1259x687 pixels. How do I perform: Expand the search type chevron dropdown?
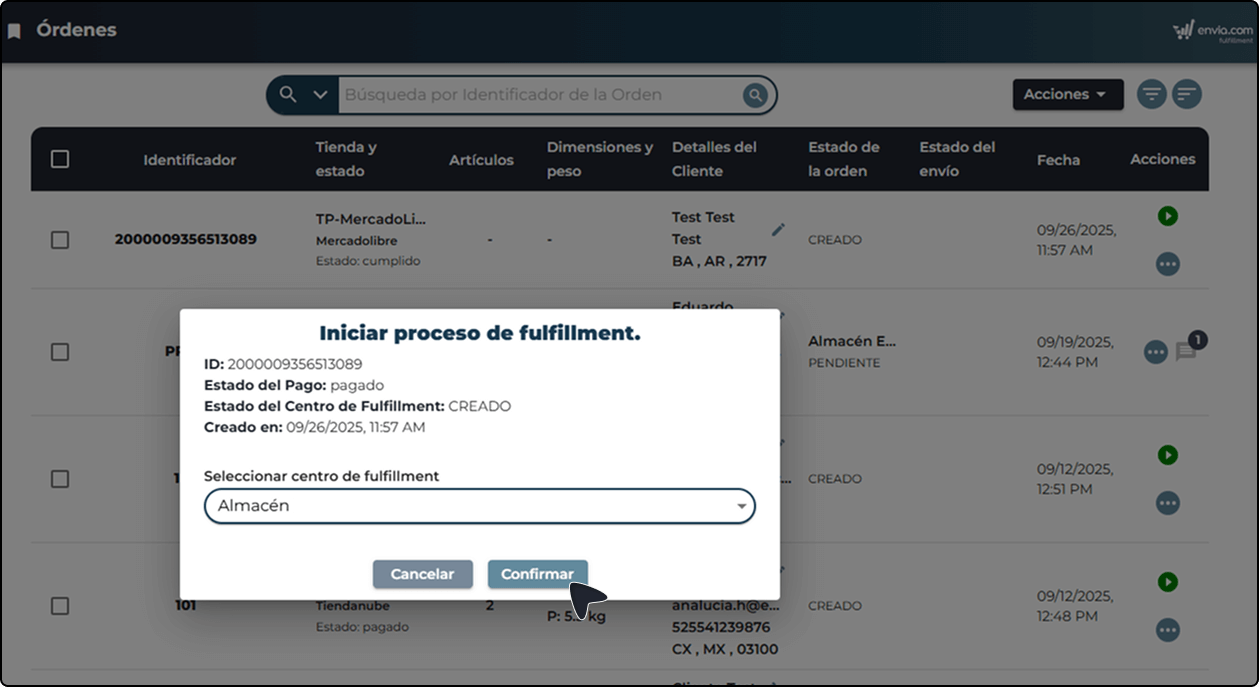pyautogui.click(x=320, y=95)
